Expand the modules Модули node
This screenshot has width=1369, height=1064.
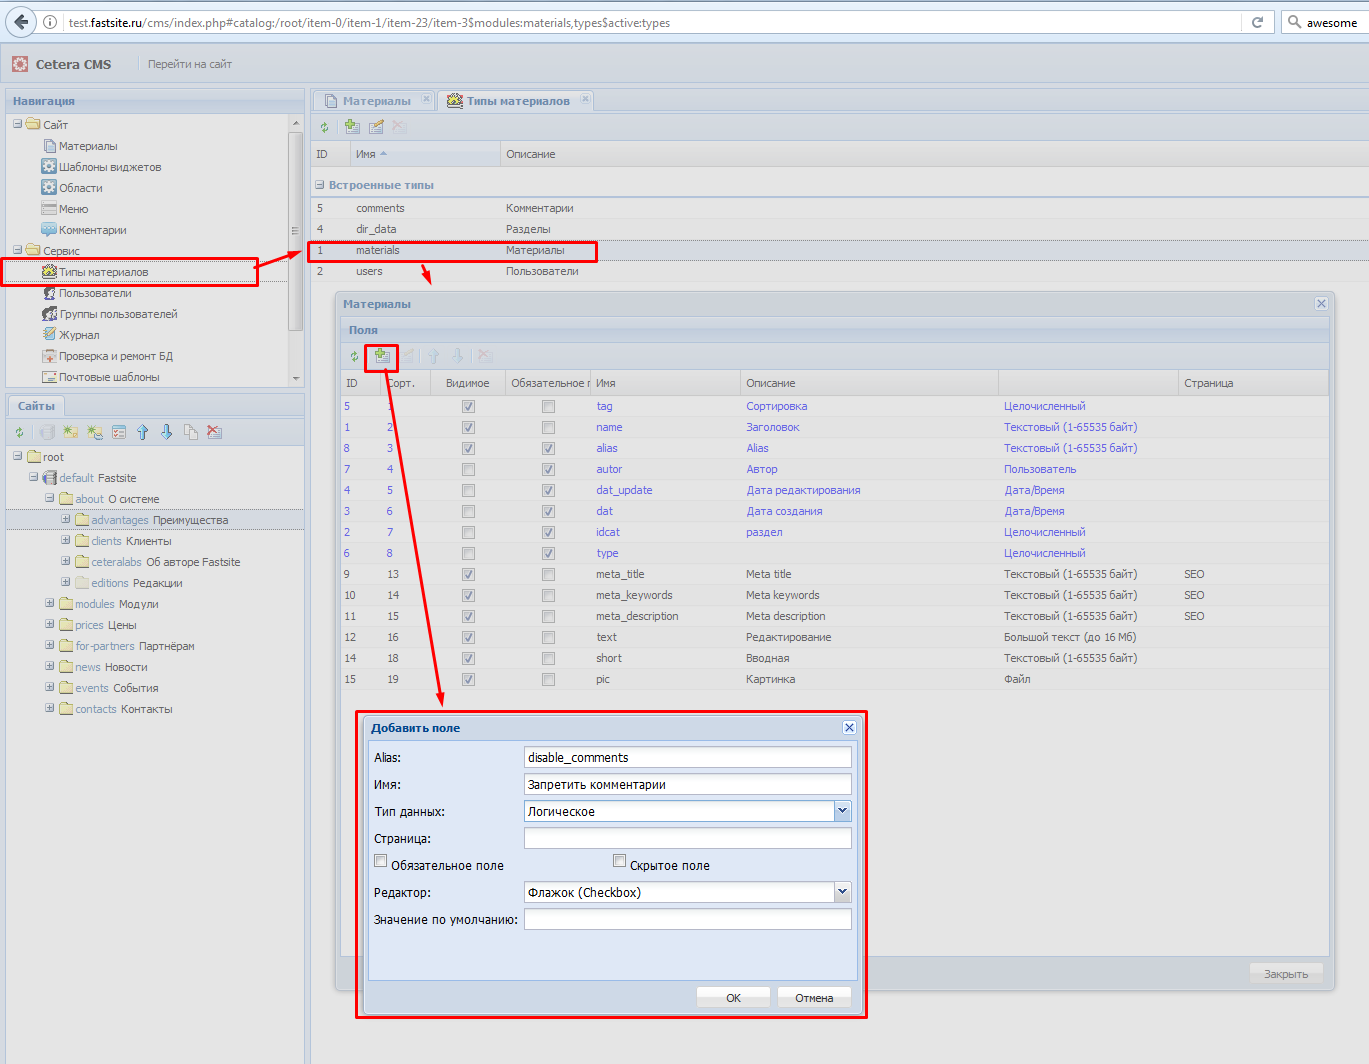click(x=50, y=603)
